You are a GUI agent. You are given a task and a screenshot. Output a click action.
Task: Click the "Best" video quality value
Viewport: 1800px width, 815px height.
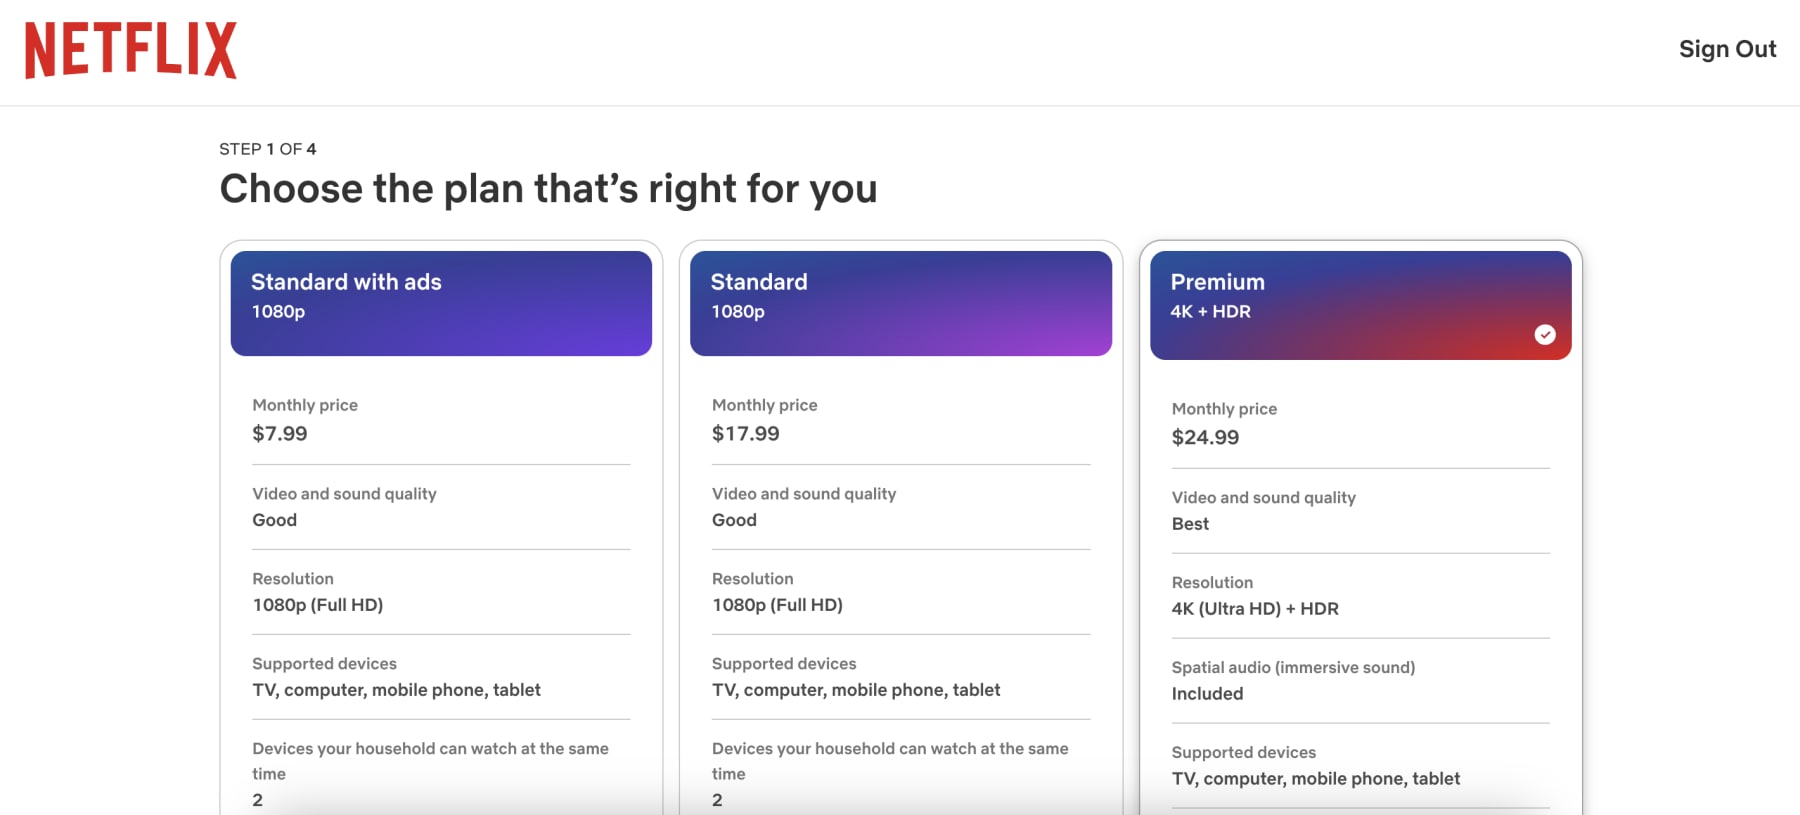[x=1190, y=524]
